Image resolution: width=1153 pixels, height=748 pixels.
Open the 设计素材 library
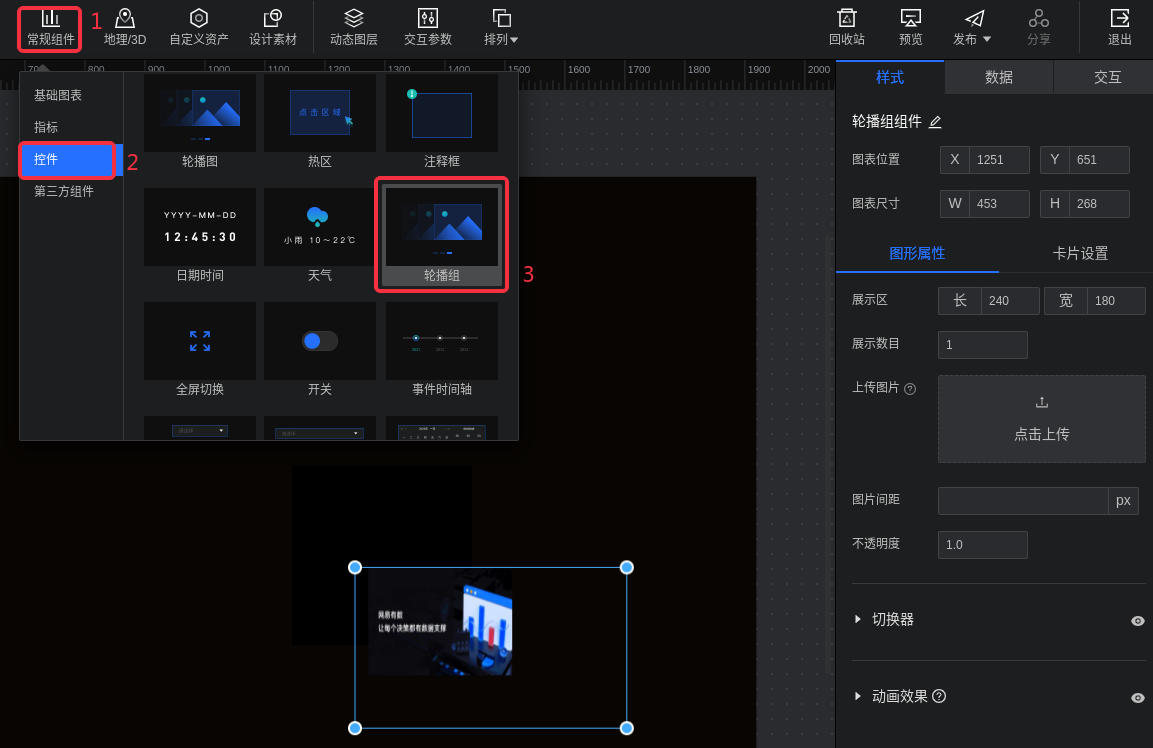272,27
